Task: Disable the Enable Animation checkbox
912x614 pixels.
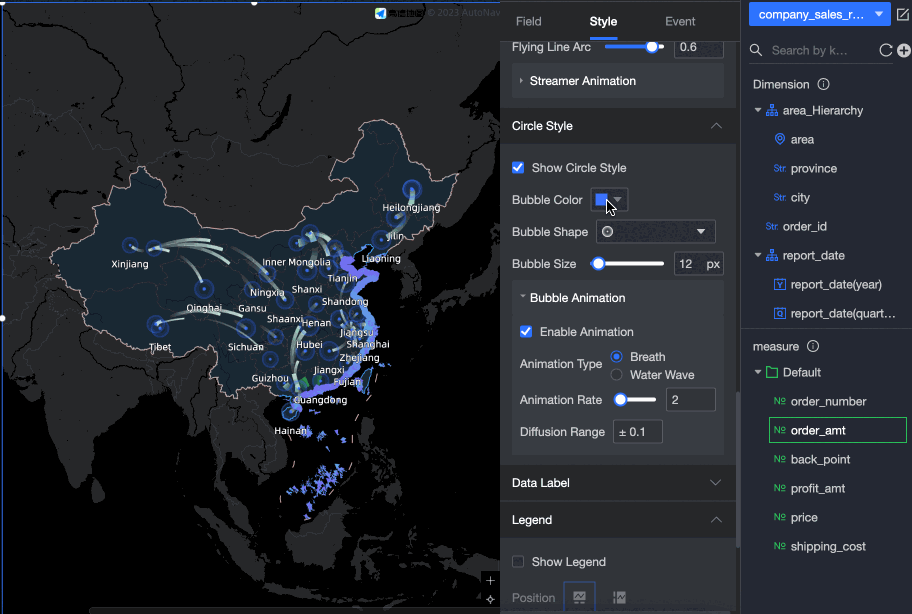Action: click(x=526, y=331)
